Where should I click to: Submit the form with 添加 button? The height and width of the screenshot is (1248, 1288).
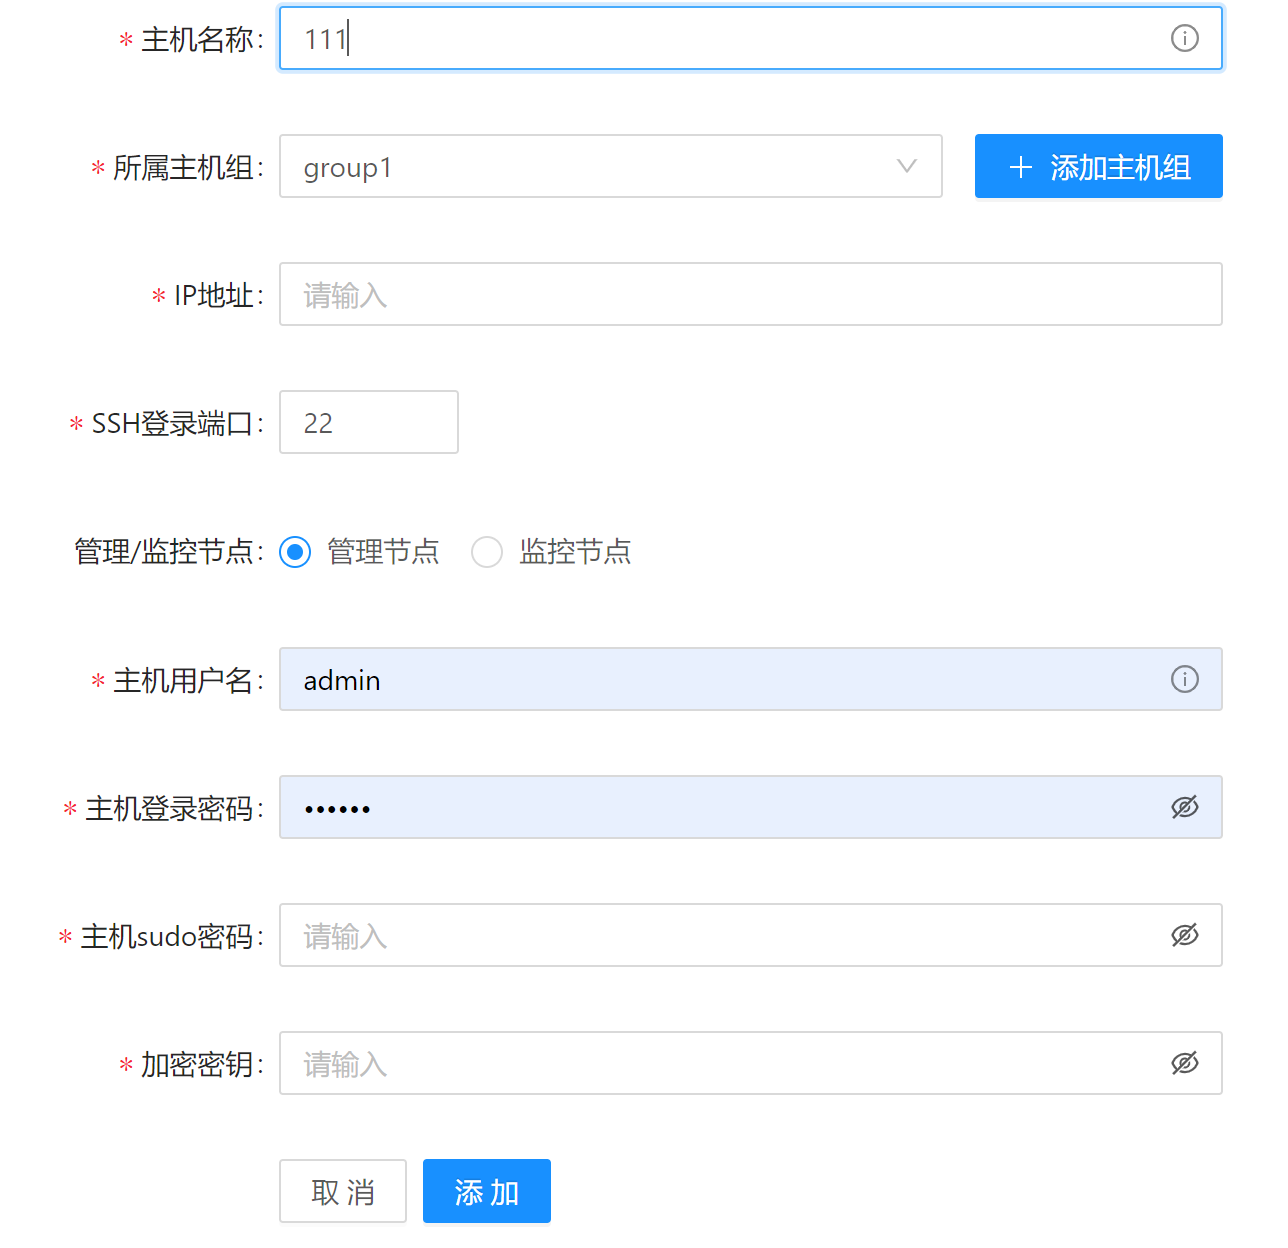click(x=487, y=1191)
